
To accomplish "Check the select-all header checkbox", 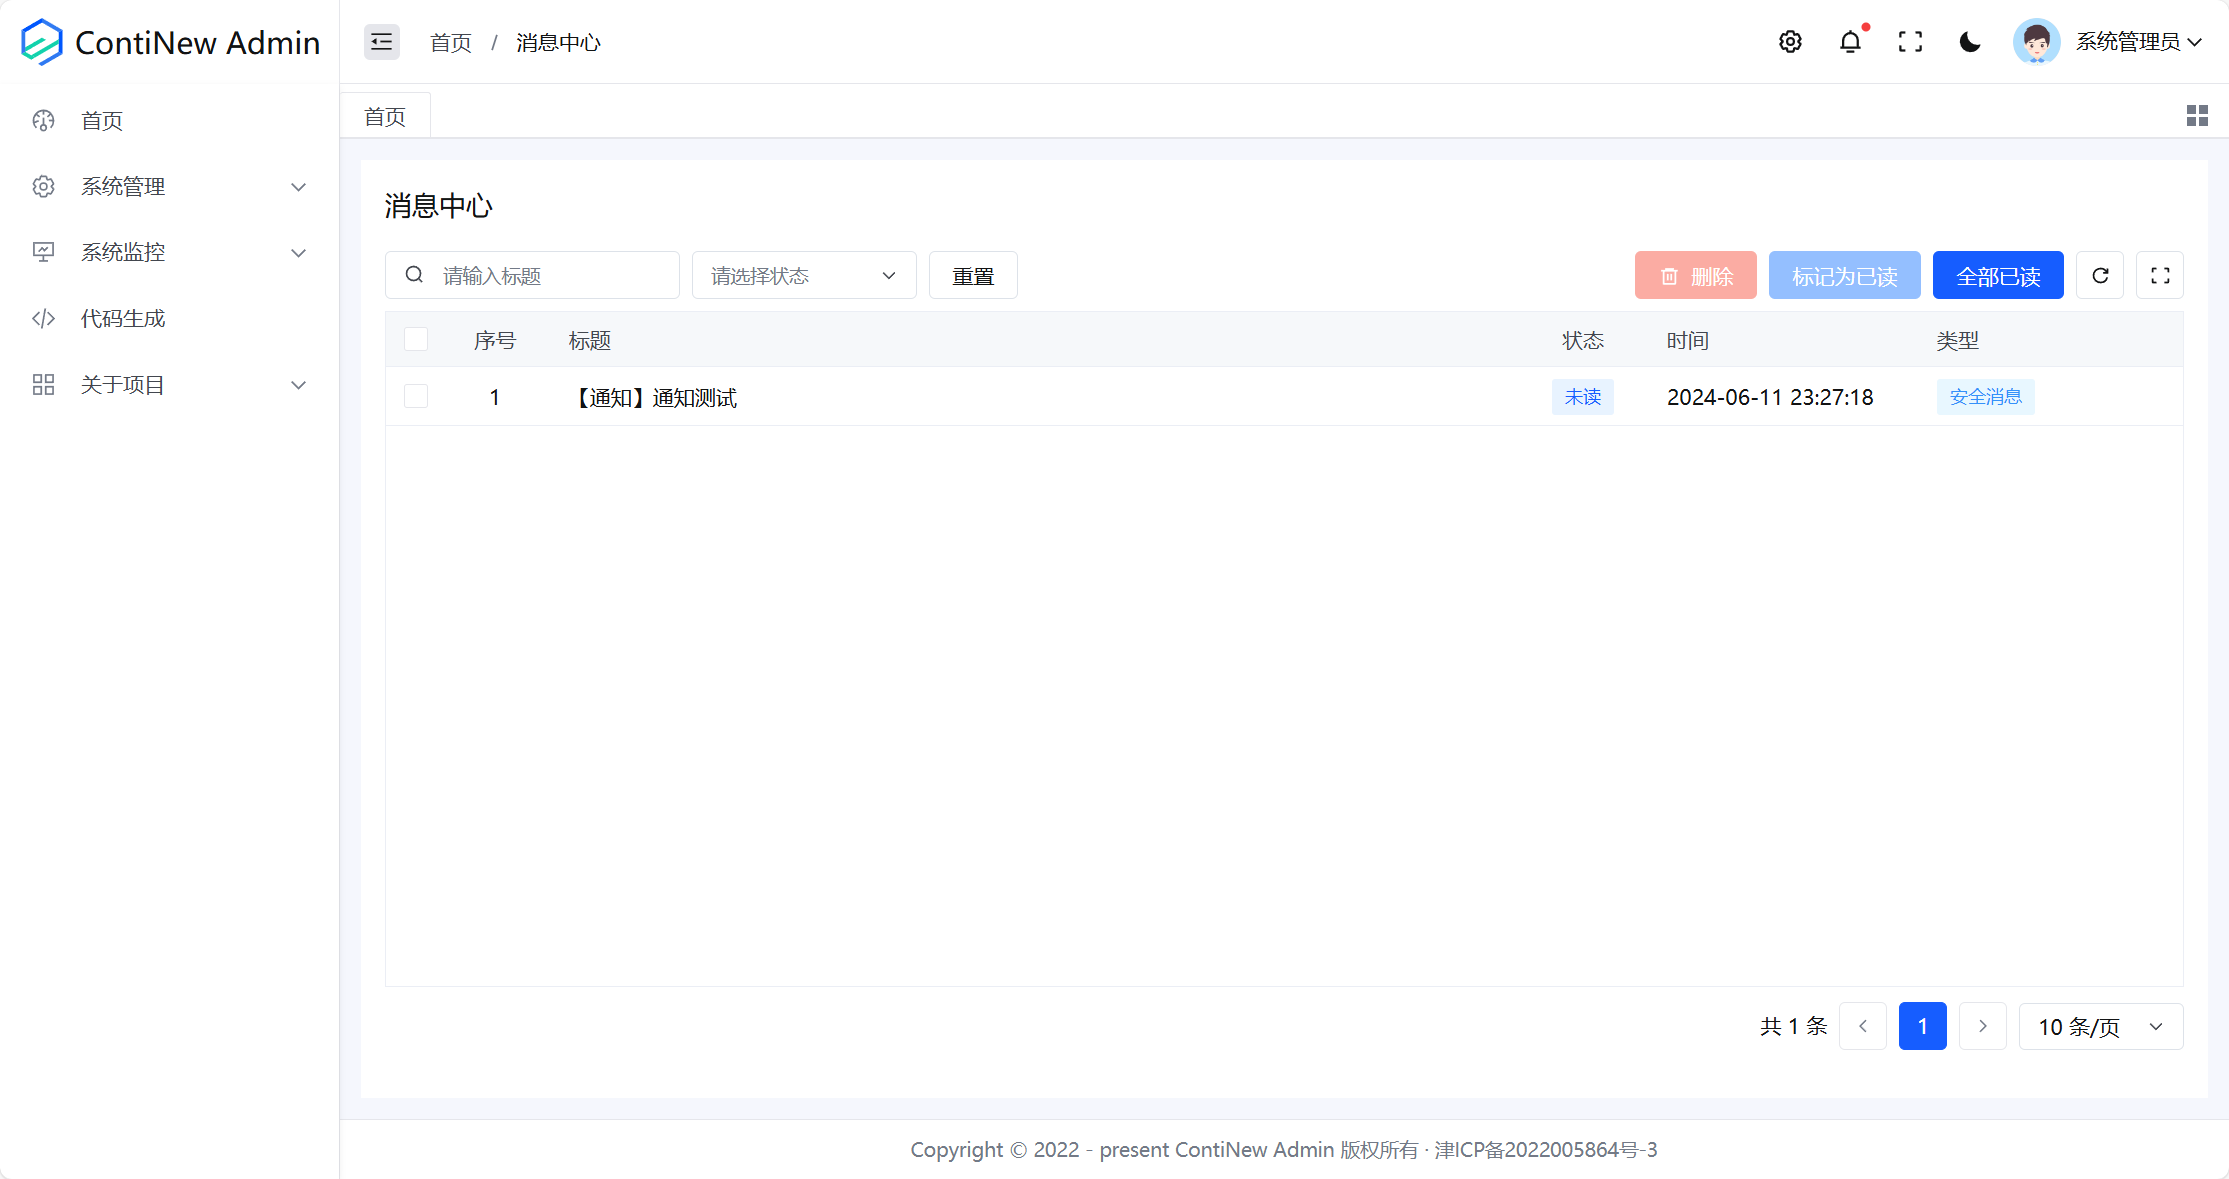I will click(x=416, y=340).
